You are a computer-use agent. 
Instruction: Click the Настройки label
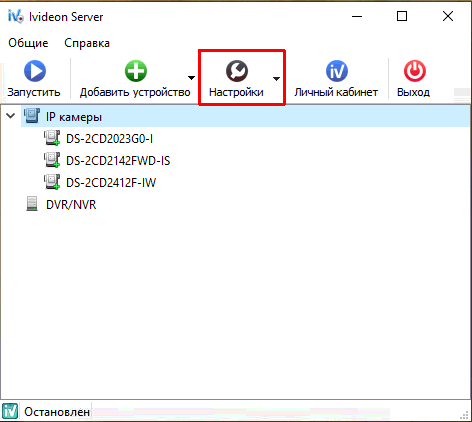[236, 92]
